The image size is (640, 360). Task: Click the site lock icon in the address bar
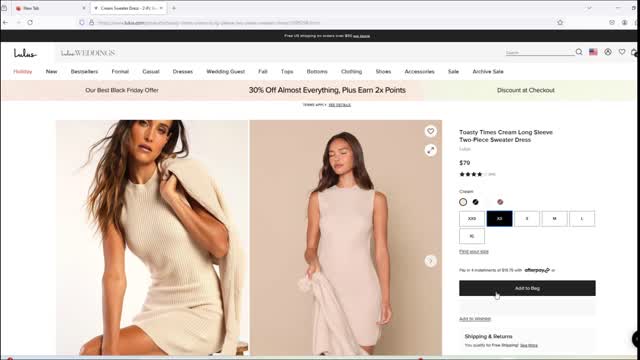[x=91, y=22]
